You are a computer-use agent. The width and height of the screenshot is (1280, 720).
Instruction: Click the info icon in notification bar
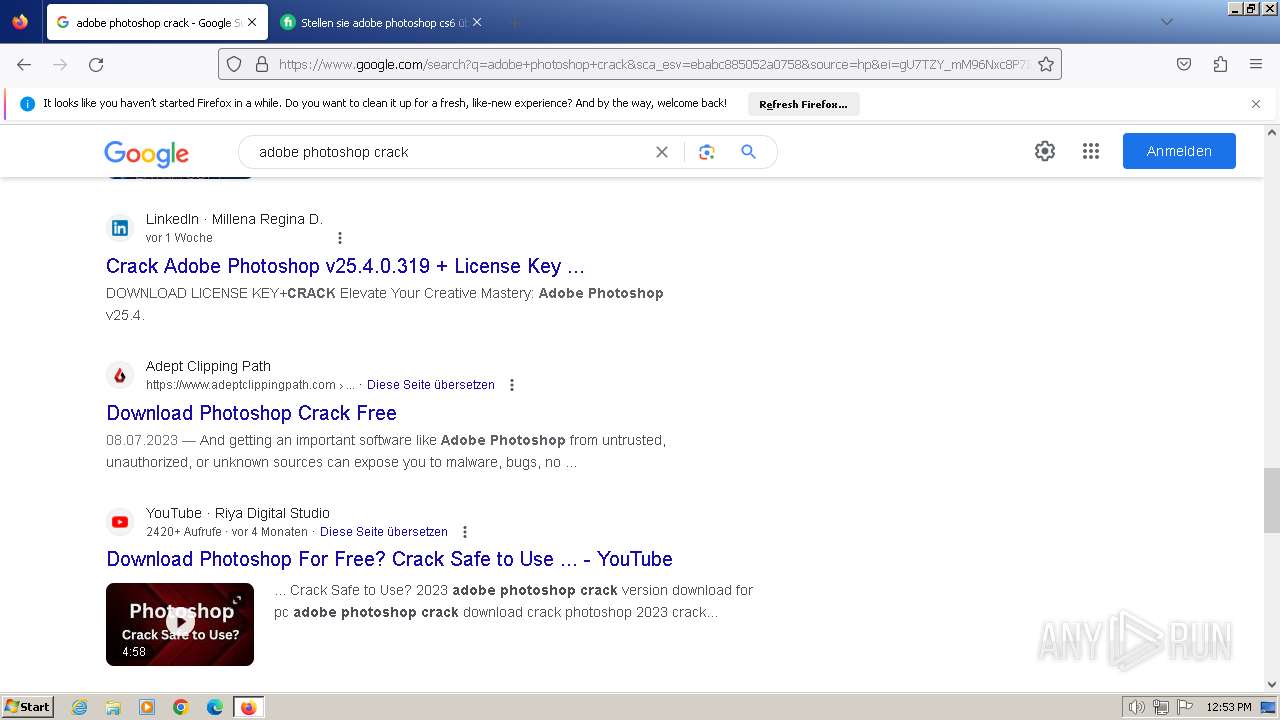(x=27, y=103)
